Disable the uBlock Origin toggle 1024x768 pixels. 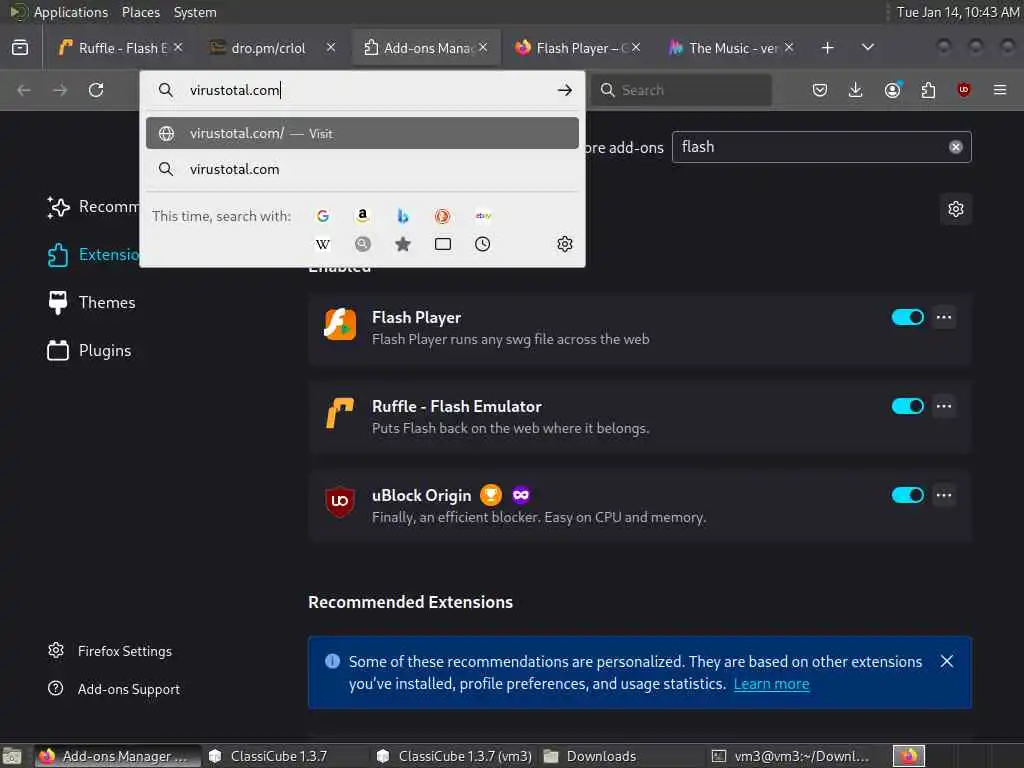pyautogui.click(x=908, y=495)
